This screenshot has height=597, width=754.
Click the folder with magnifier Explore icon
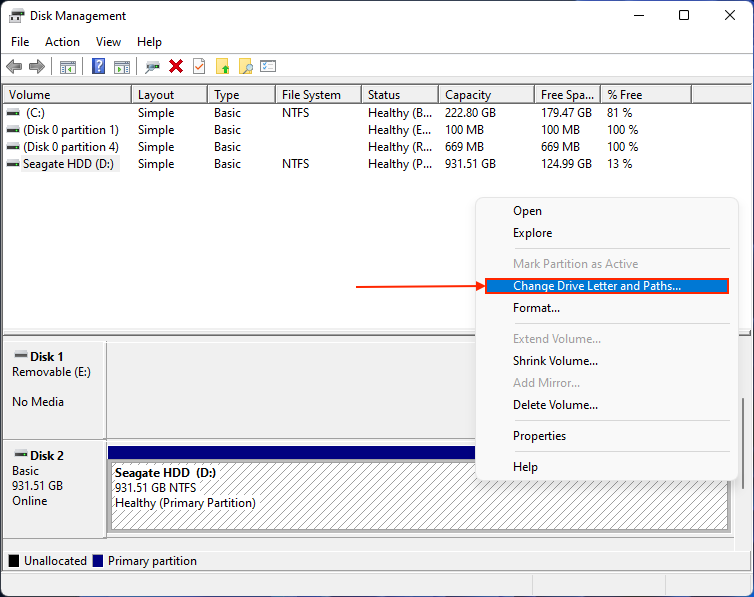(x=245, y=66)
